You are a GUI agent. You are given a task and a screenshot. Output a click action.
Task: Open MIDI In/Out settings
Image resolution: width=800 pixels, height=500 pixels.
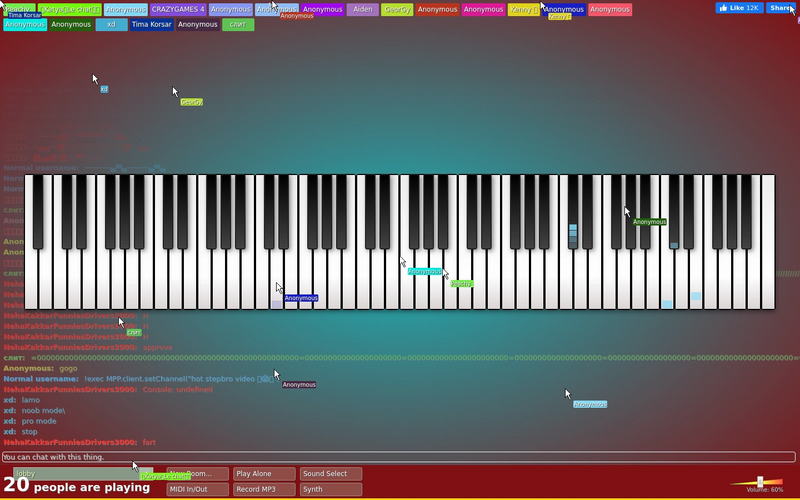pyautogui.click(x=197, y=489)
